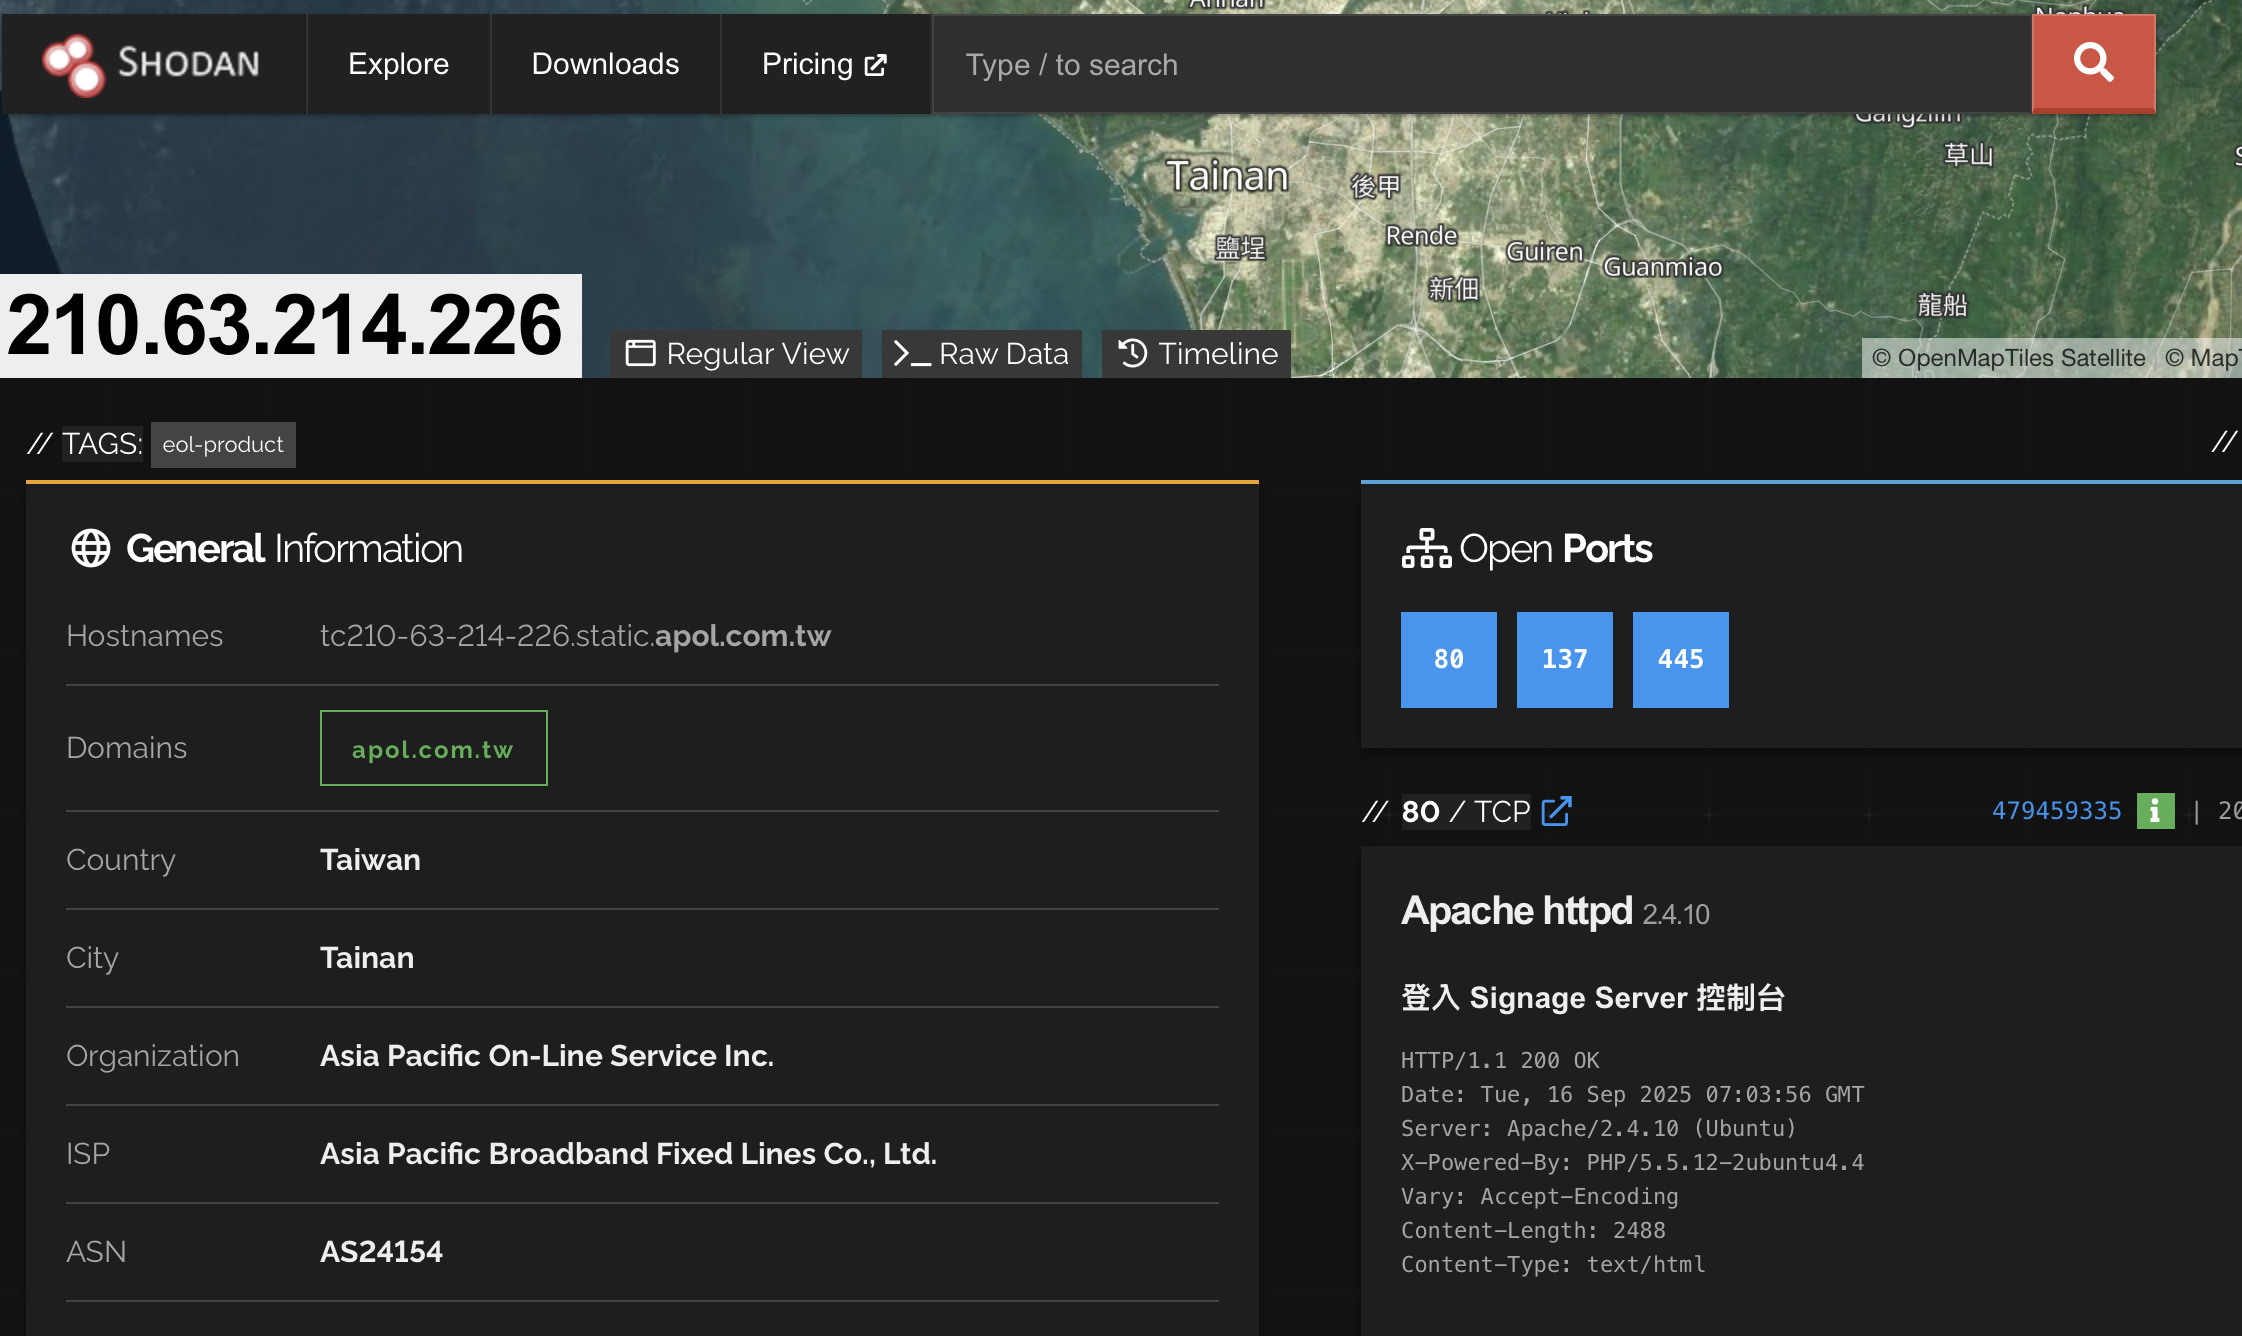The height and width of the screenshot is (1336, 2242).
Task: Jump to open port 80
Action: point(1448,659)
